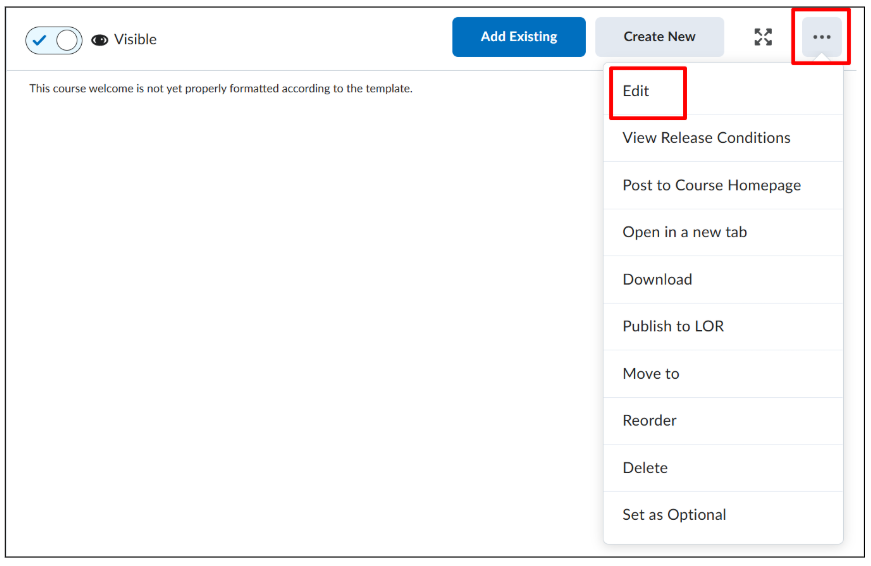871x566 pixels.
Task: Click the course welcome description text
Action: (221, 88)
